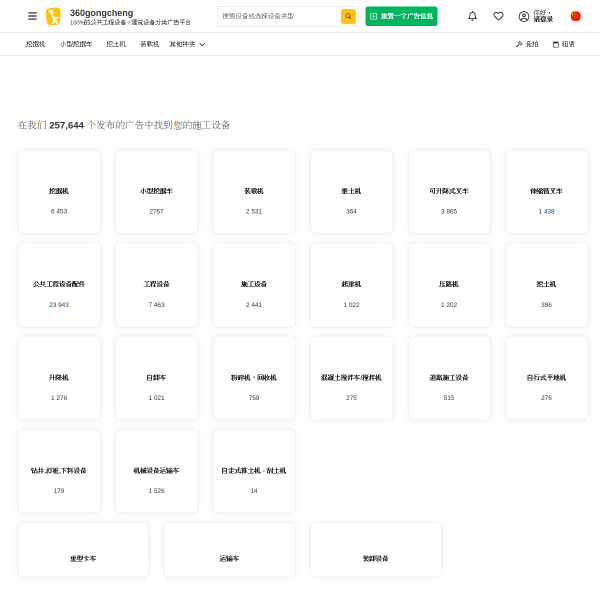Click the green post-an-ad button
The width and height of the screenshot is (600, 600).
point(401,16)
